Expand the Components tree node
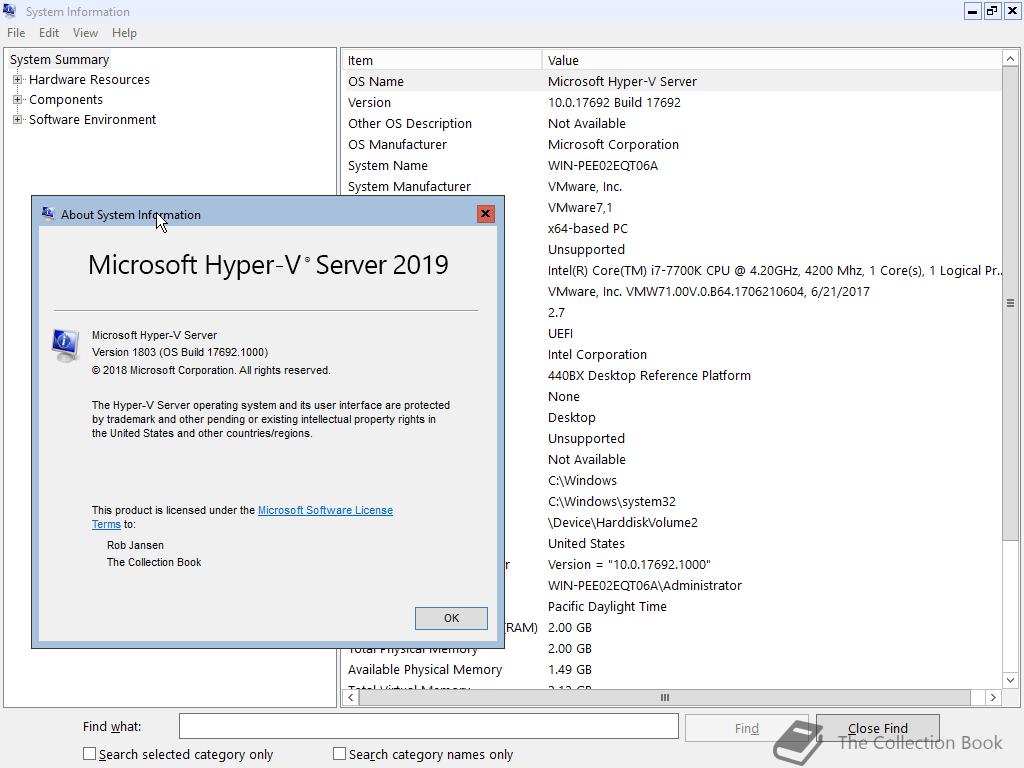Image resolution: width=1024 pixels, height=768 pixels. coord(18,100)
